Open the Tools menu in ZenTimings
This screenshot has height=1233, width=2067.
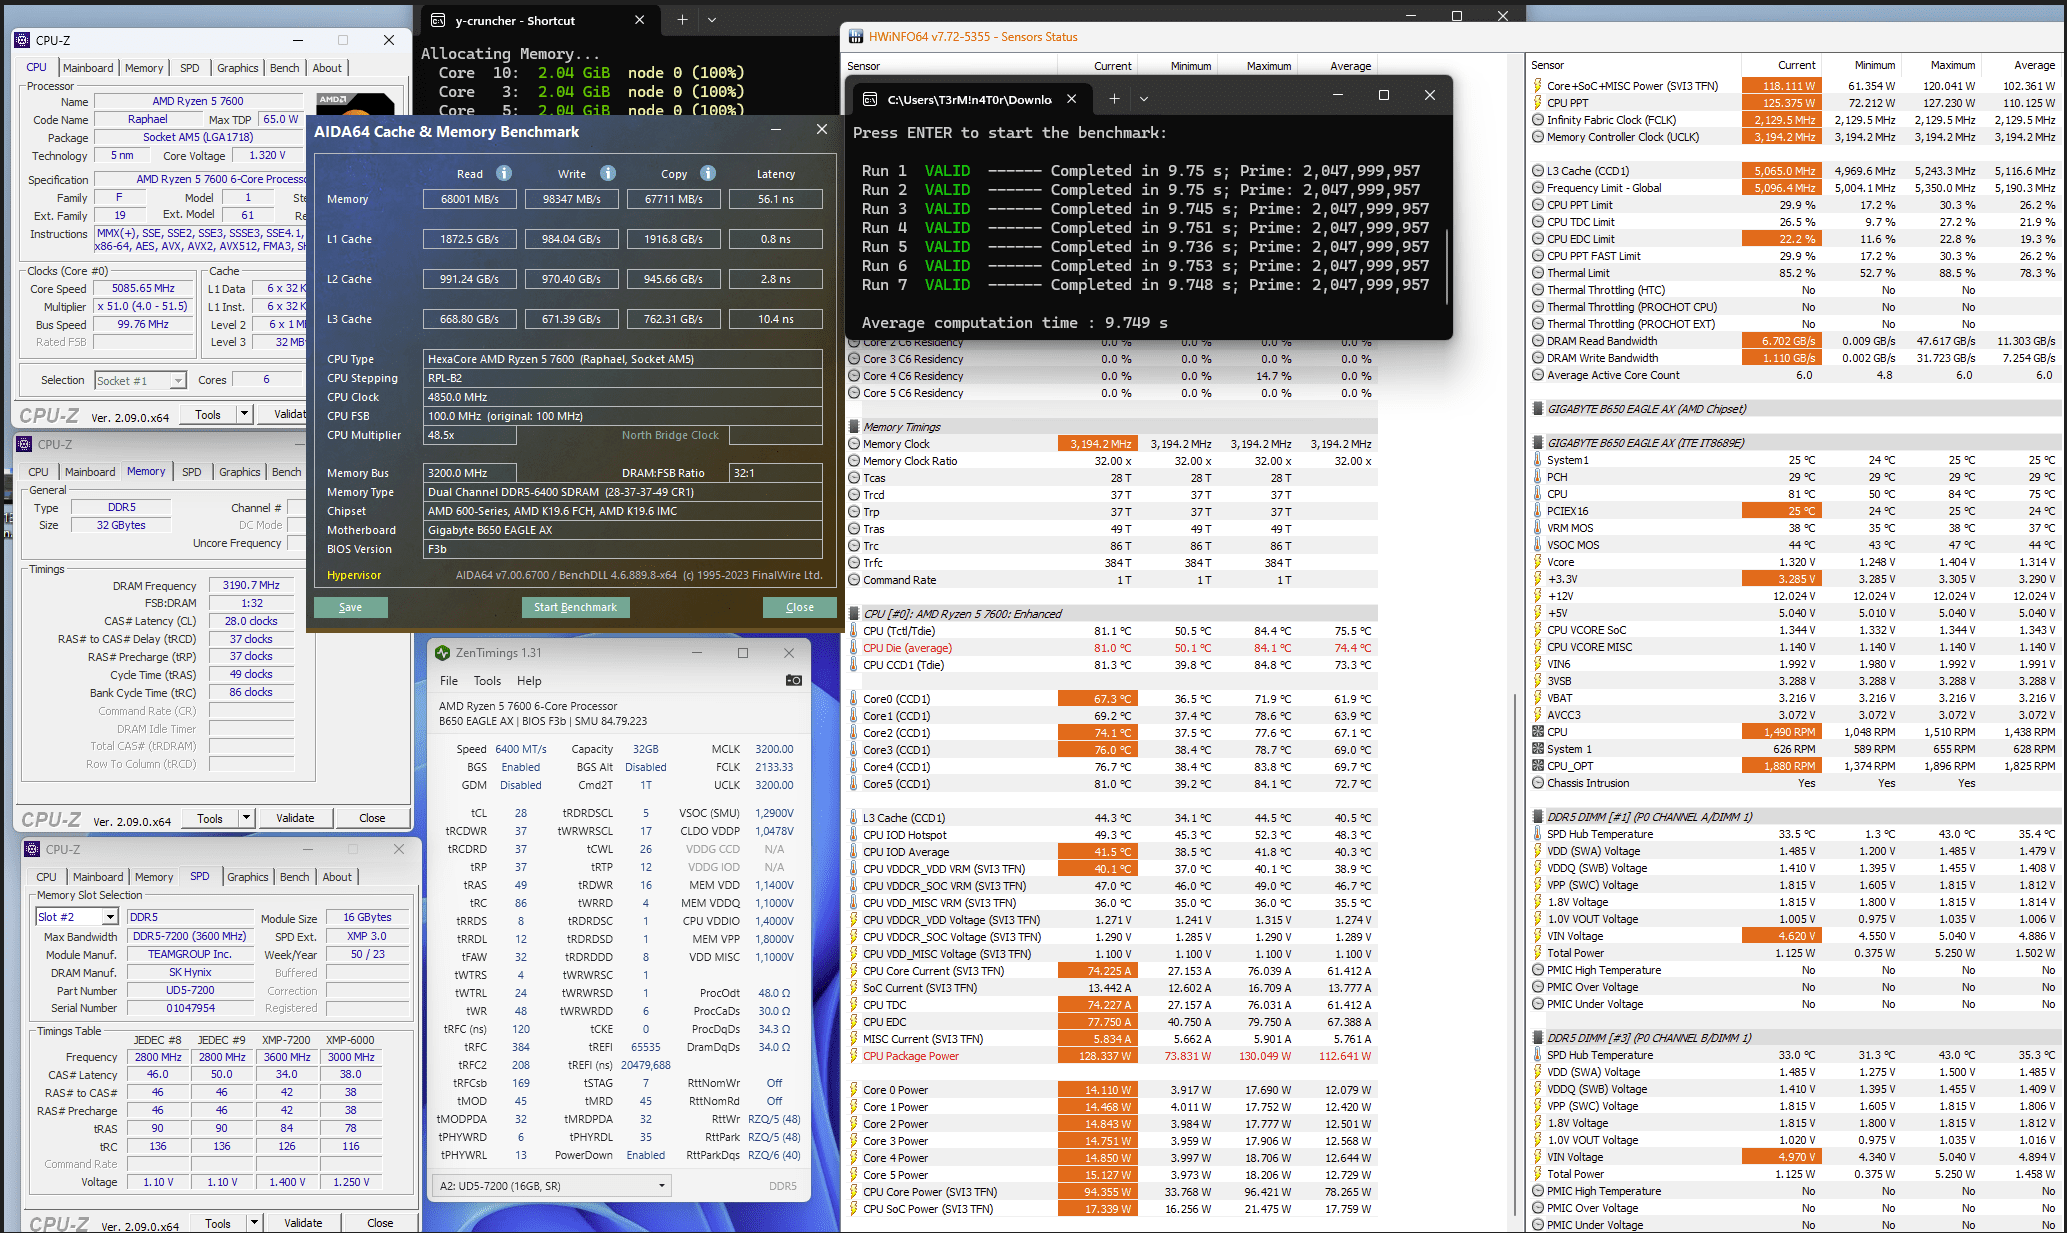point(487,681)
